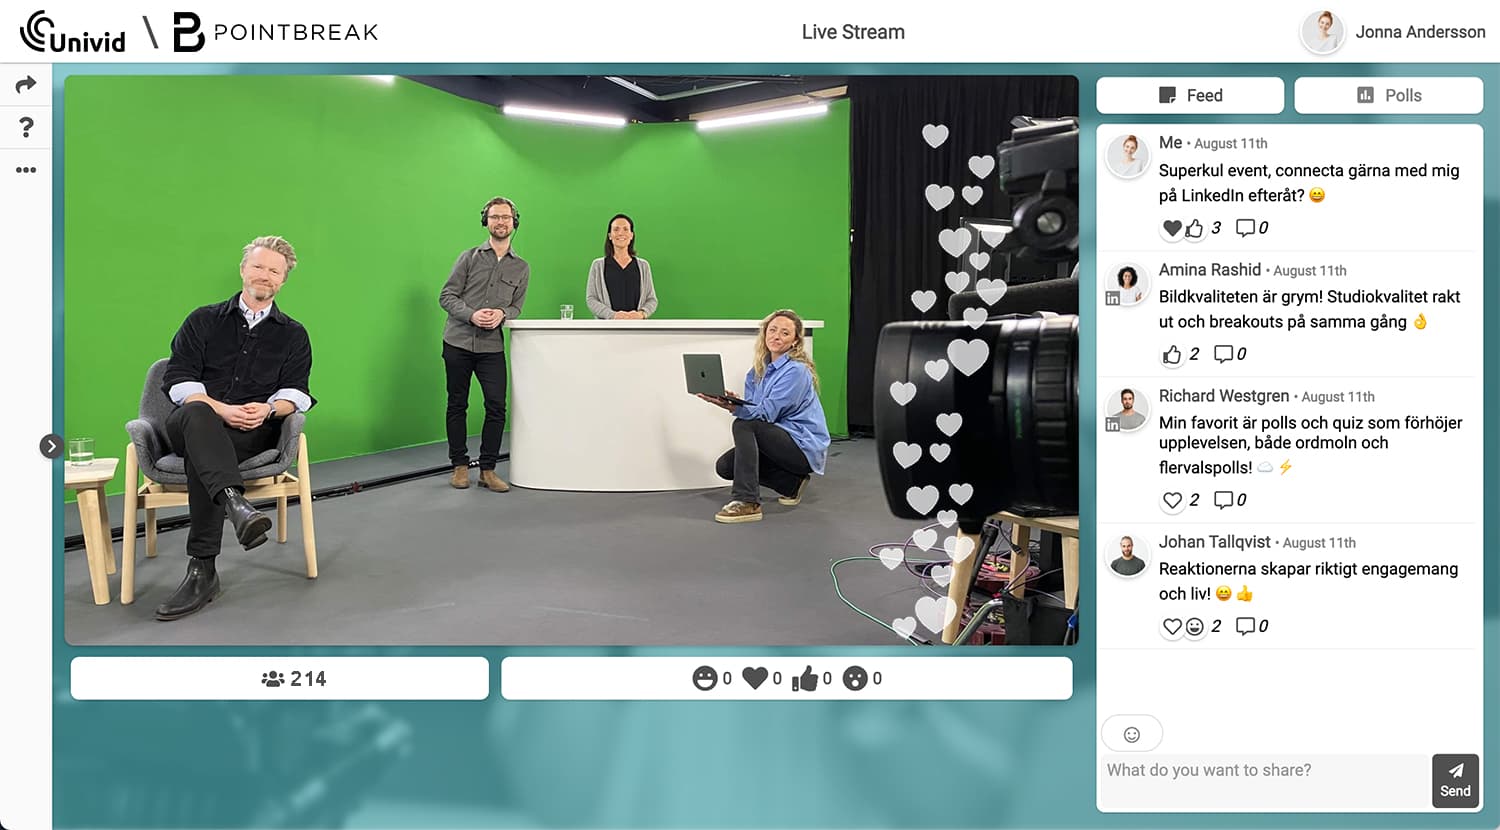Heart Richard Westgren's comment
1500x830 pixels.
click(1172, 499)
